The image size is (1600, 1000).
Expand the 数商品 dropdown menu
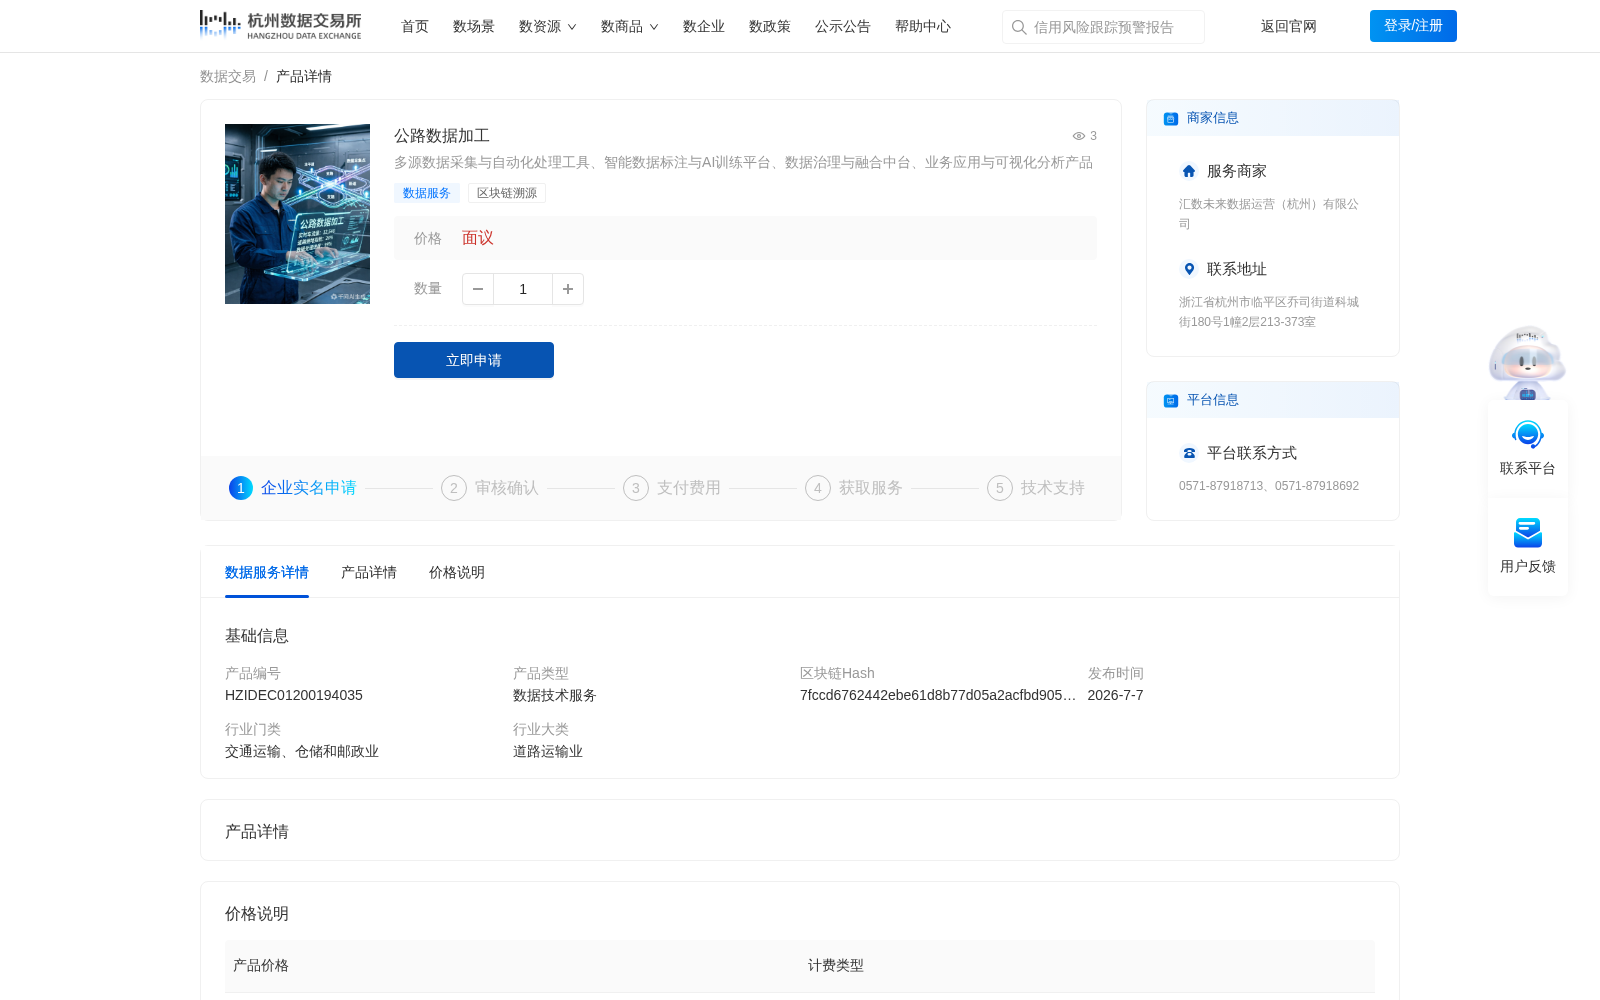tap(630, 26)
